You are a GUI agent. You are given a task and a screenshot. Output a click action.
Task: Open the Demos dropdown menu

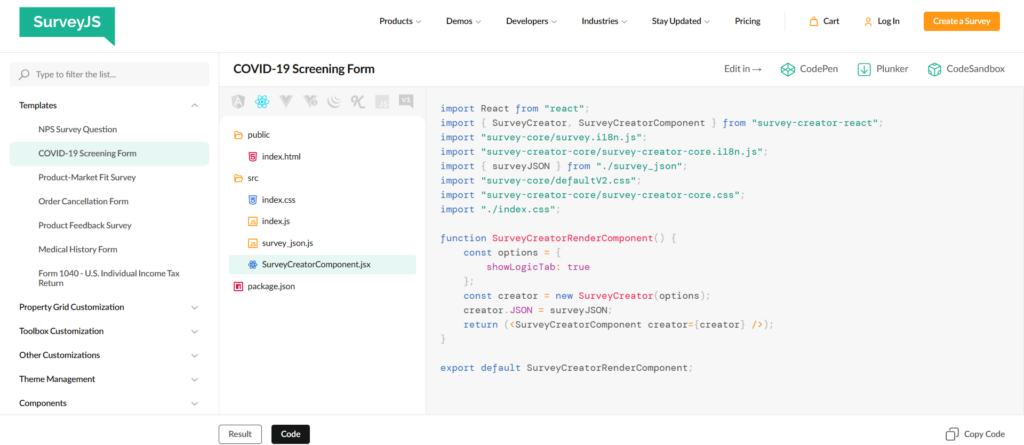tap(463, 21)
